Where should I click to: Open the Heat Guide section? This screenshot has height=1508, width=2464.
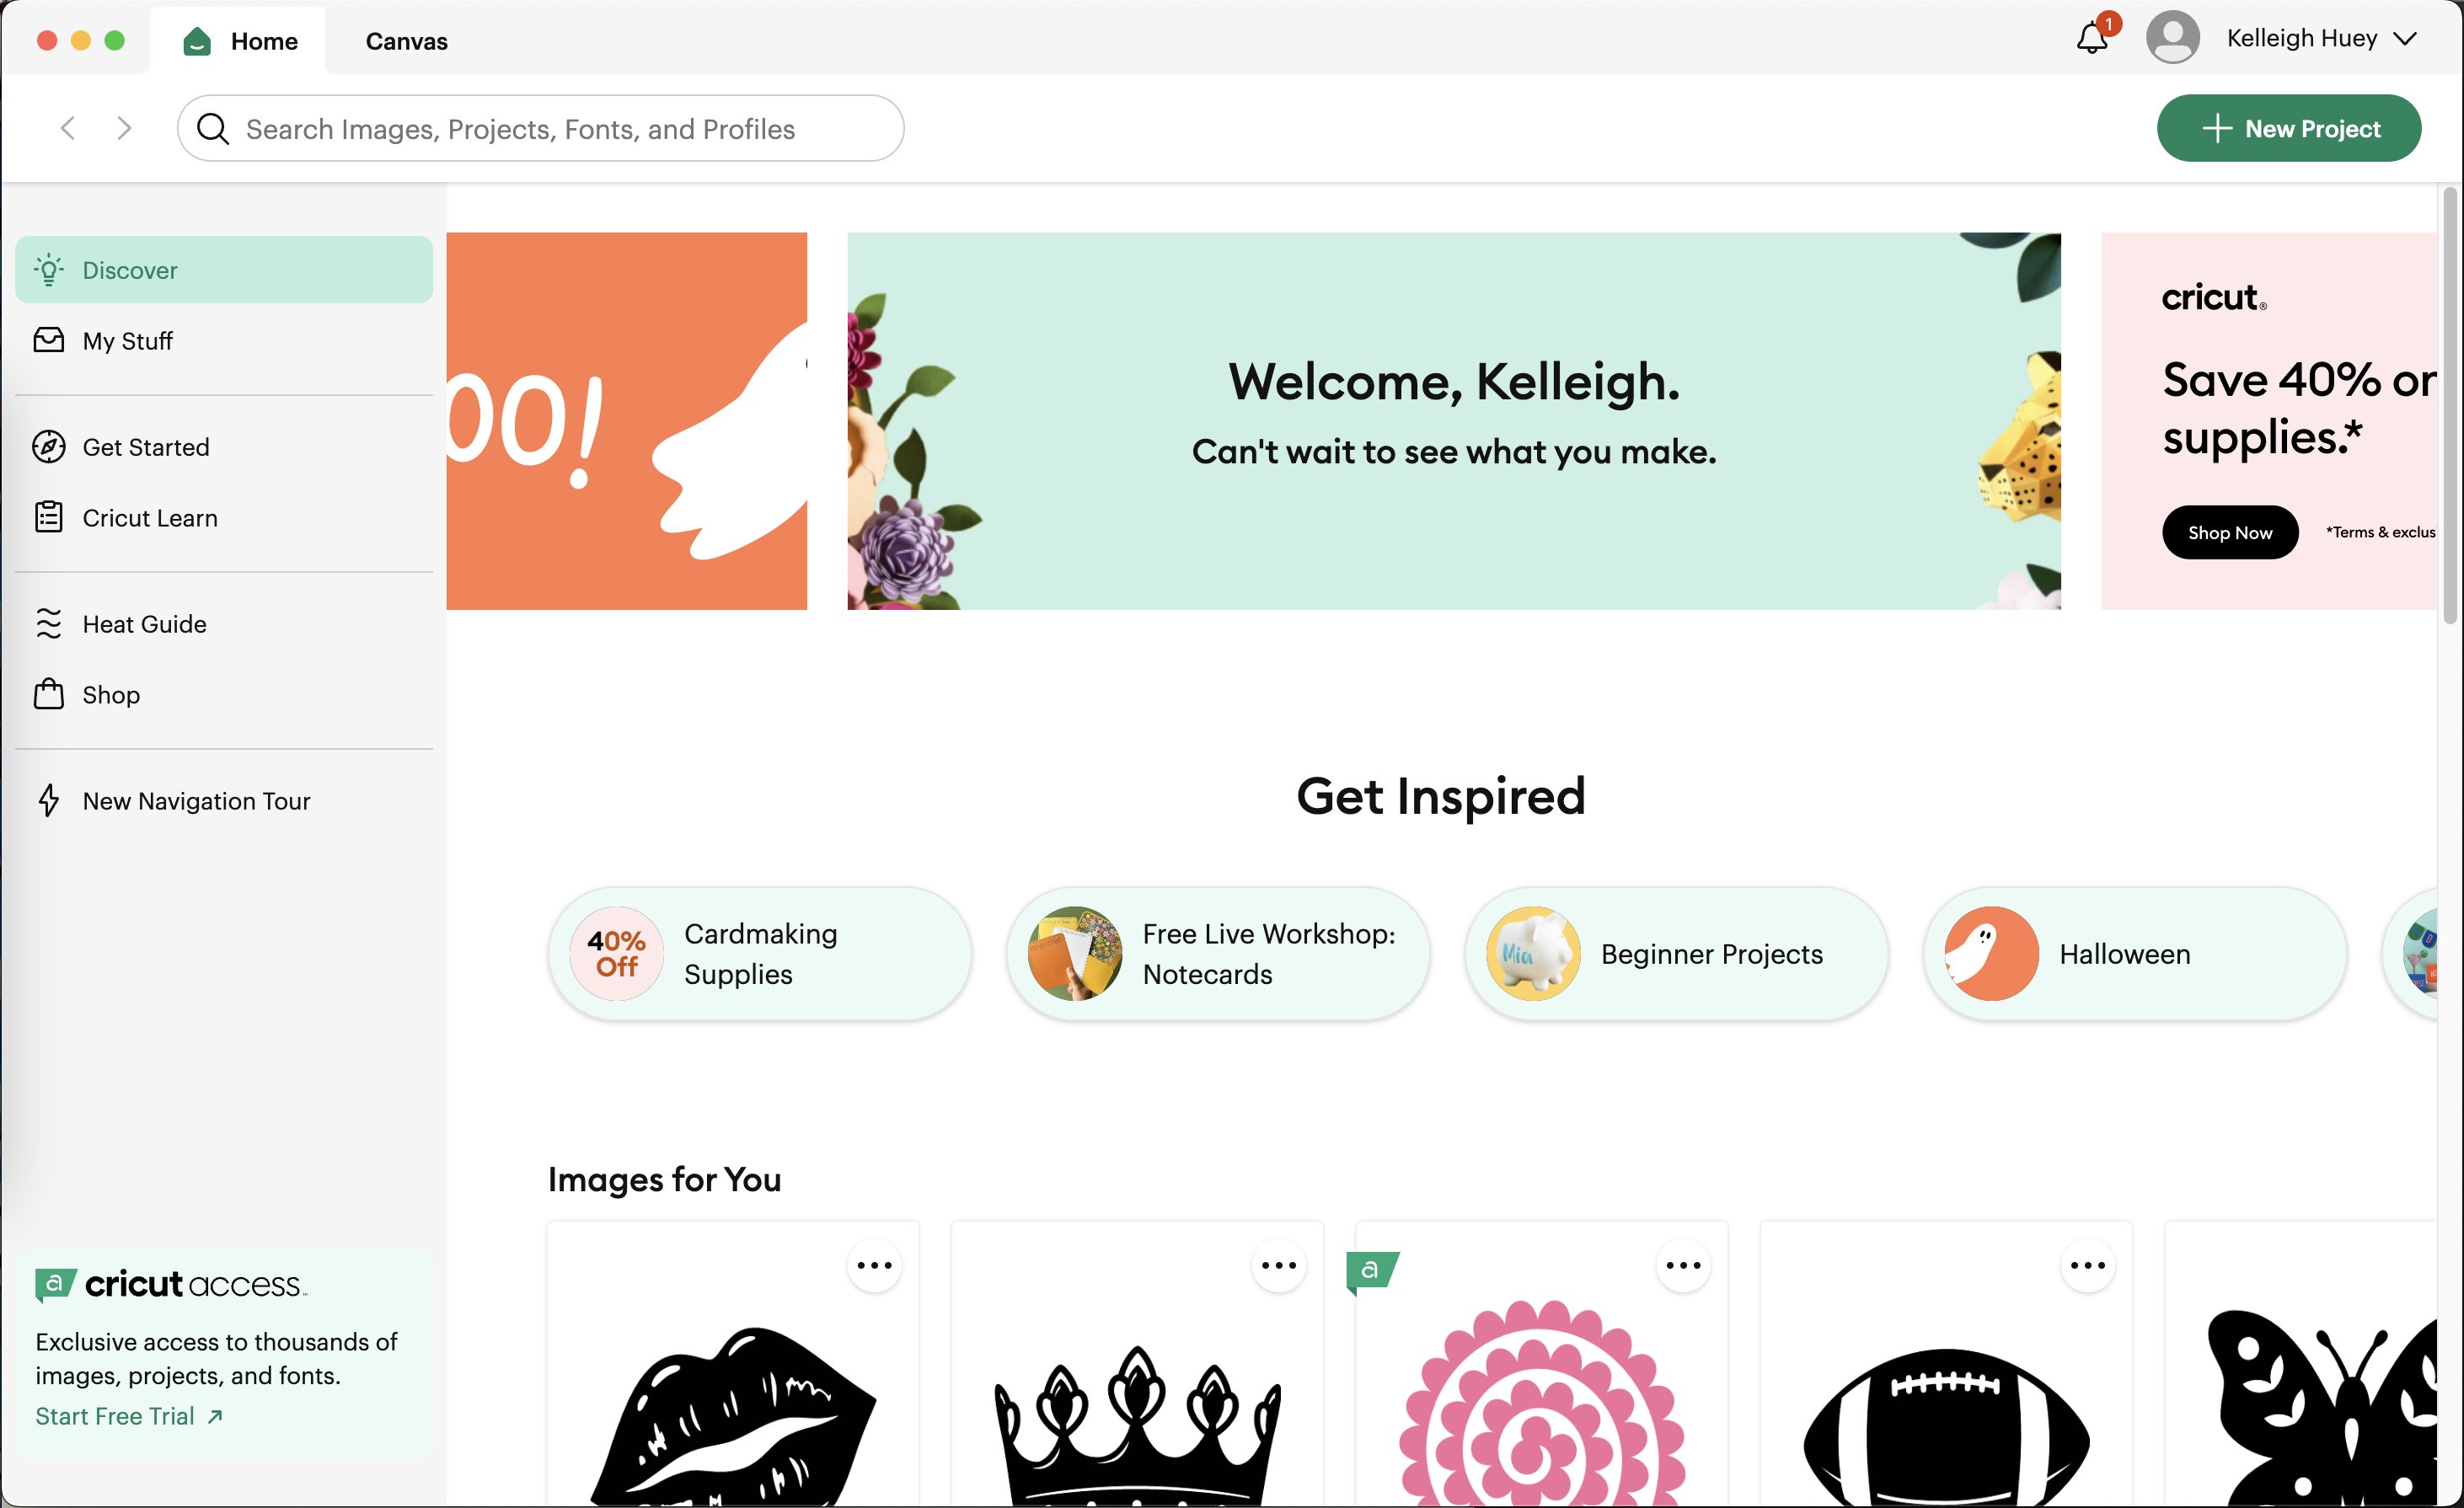point(144,623)
